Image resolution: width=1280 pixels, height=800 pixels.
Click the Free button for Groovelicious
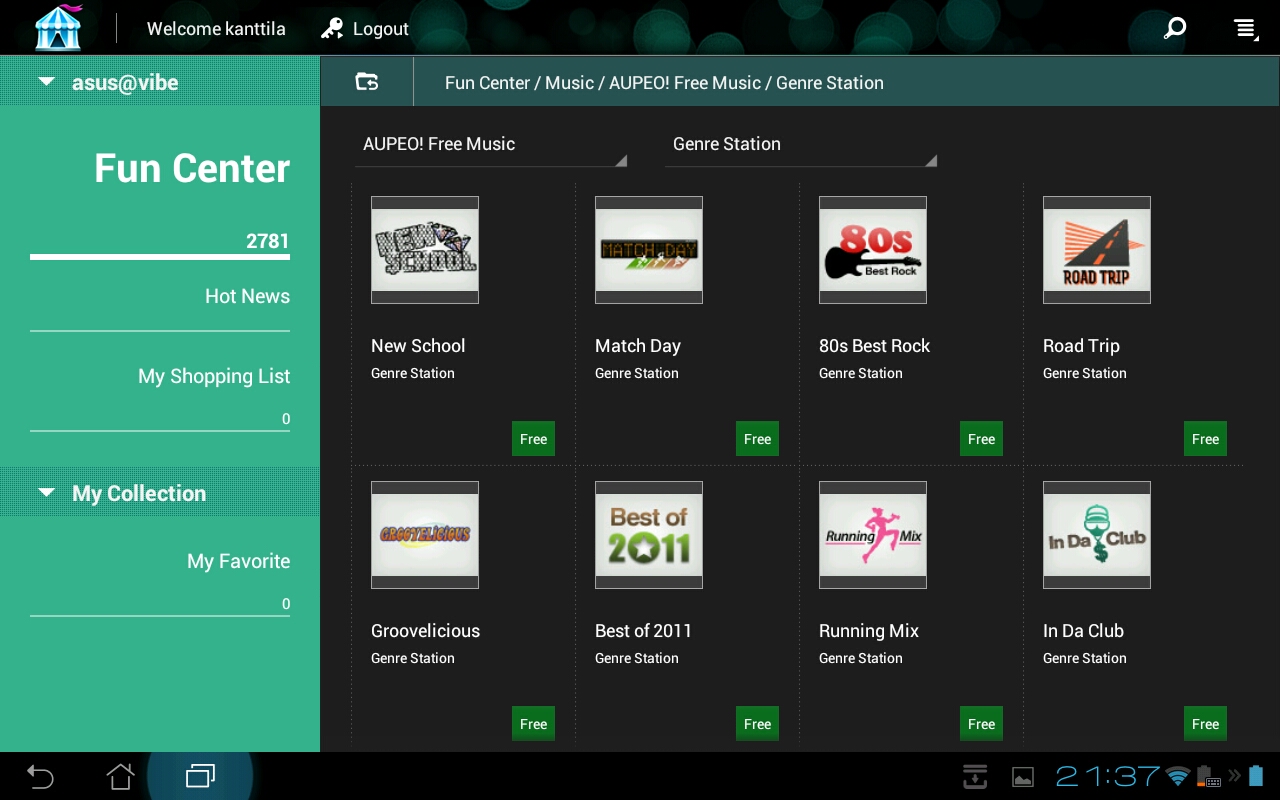[x=534, y=724]
